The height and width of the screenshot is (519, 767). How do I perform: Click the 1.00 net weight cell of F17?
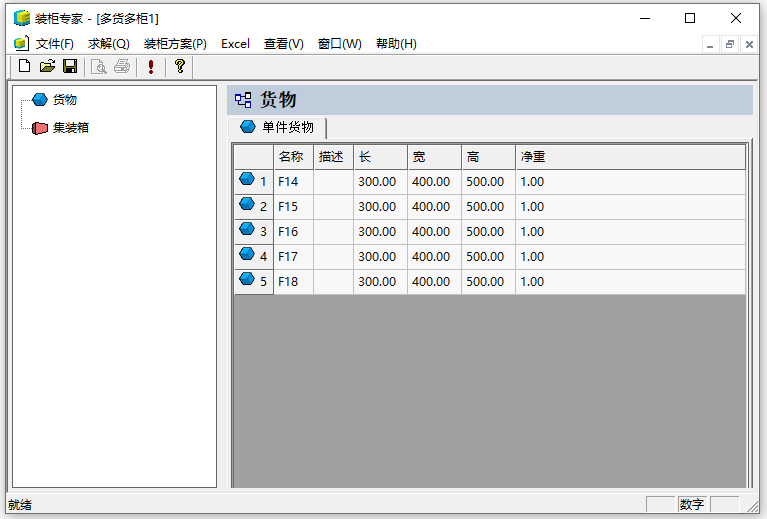coord(631,257)
